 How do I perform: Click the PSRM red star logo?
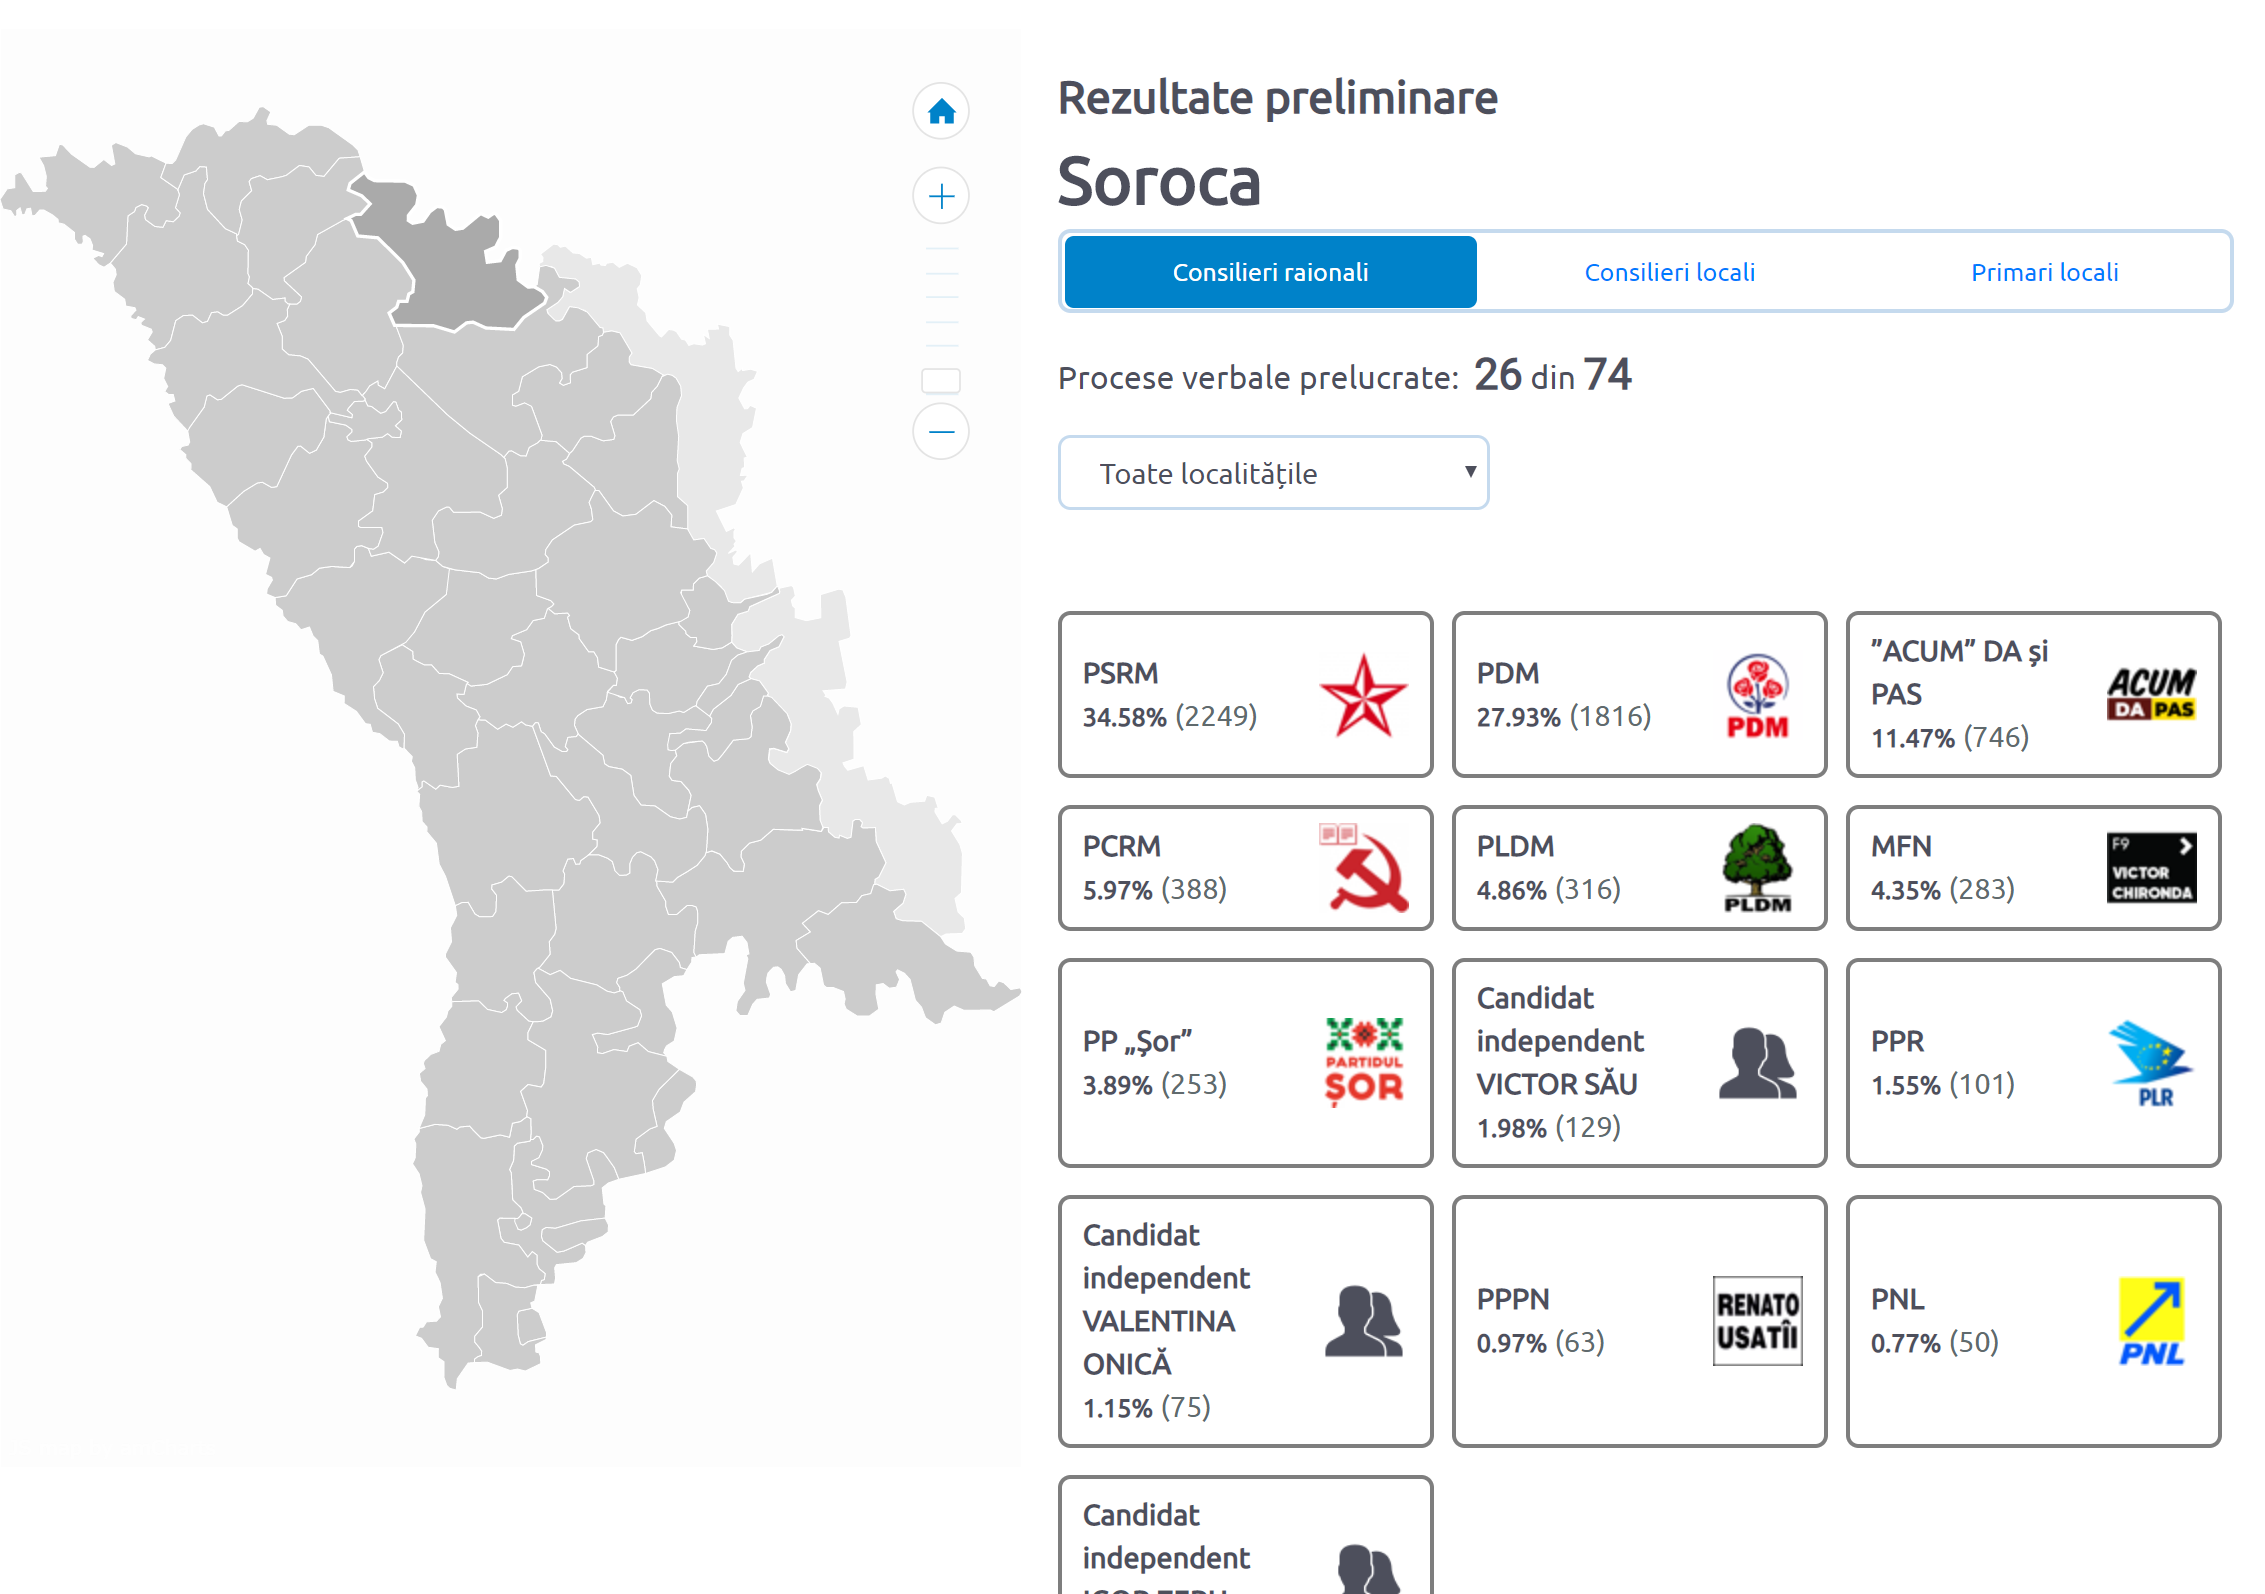1362,695
